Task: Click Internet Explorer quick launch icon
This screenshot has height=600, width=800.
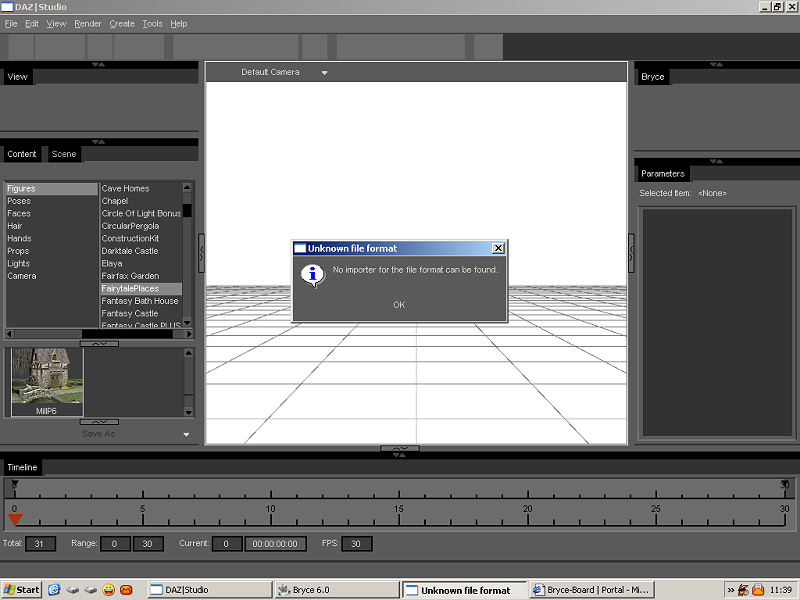Action: (x=54, y=590)
